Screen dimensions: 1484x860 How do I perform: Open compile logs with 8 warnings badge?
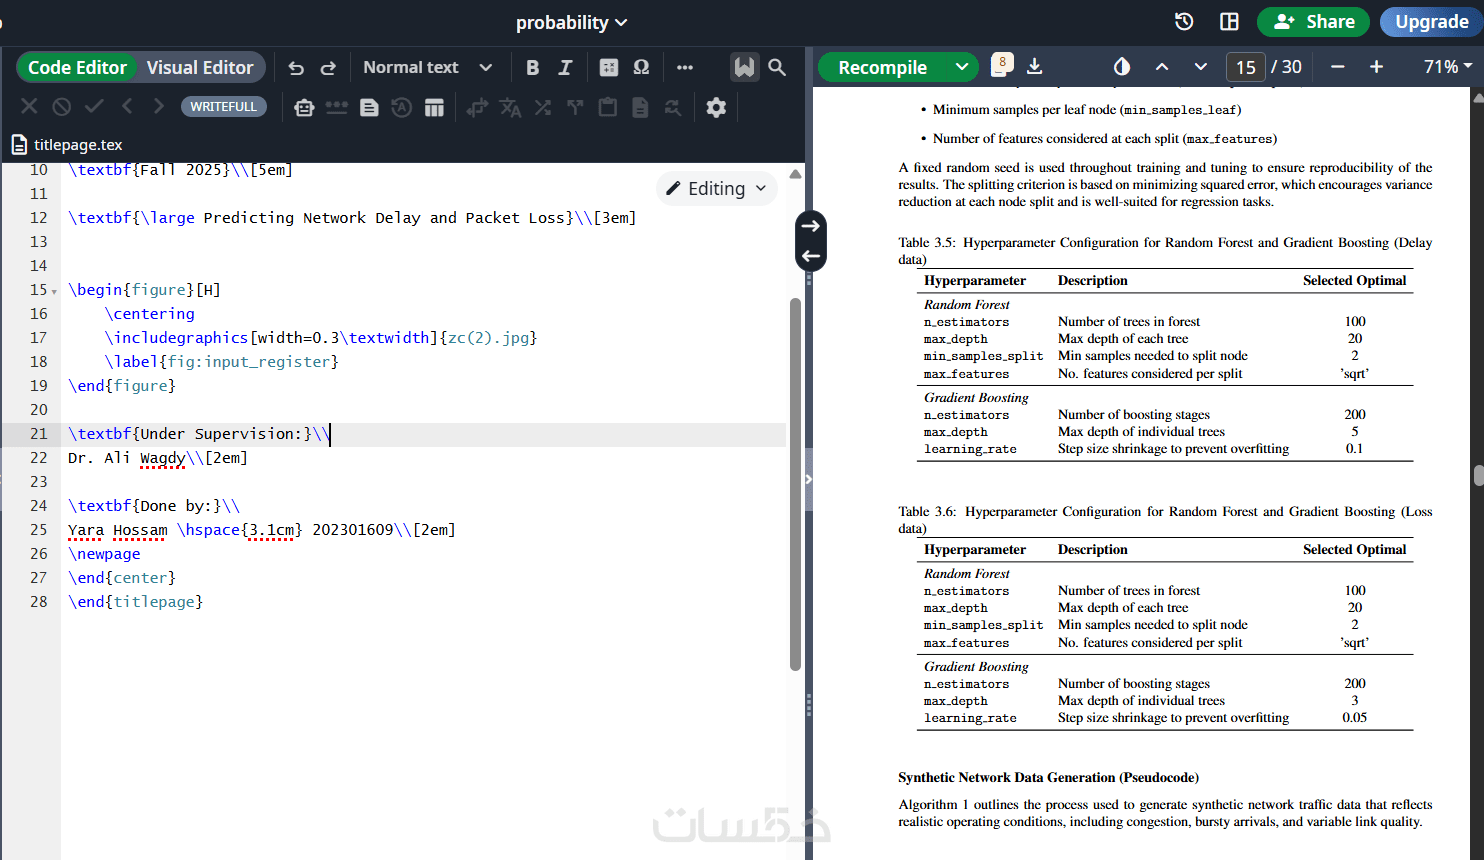pos(1001,65)
